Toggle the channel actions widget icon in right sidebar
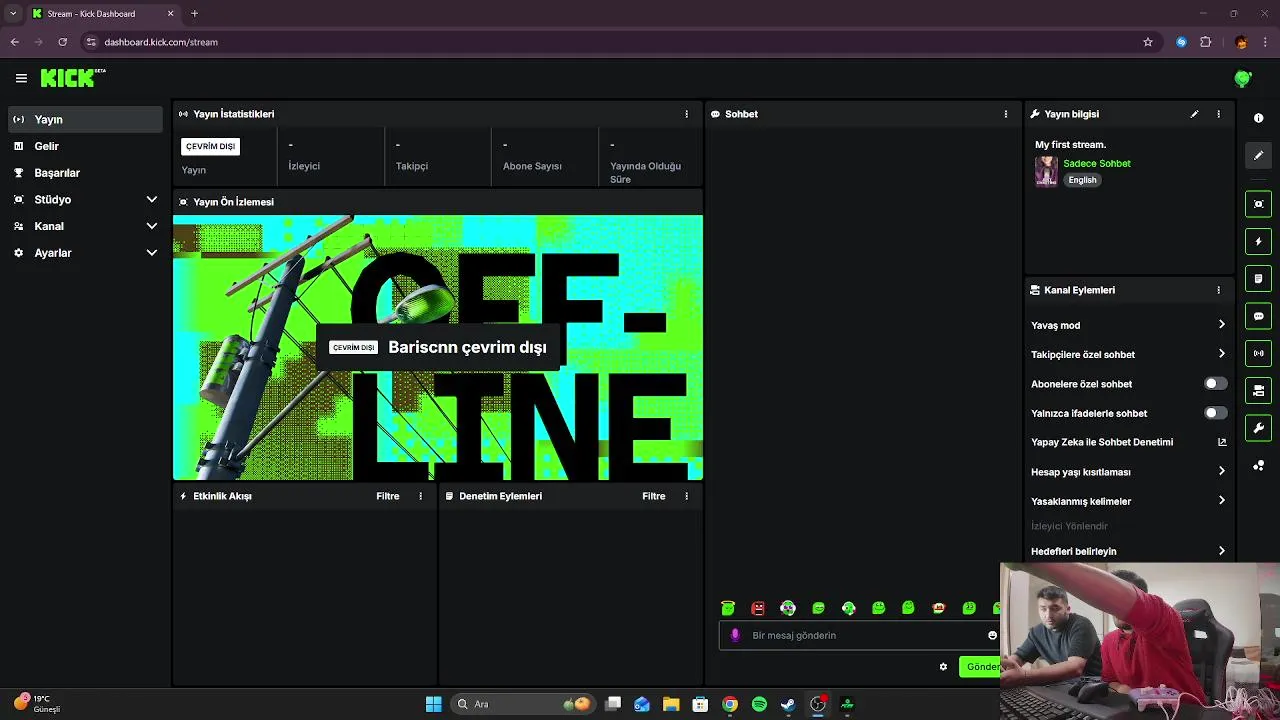Image resolution: width=1280 pixels, height=720 pixels. 1258,390
